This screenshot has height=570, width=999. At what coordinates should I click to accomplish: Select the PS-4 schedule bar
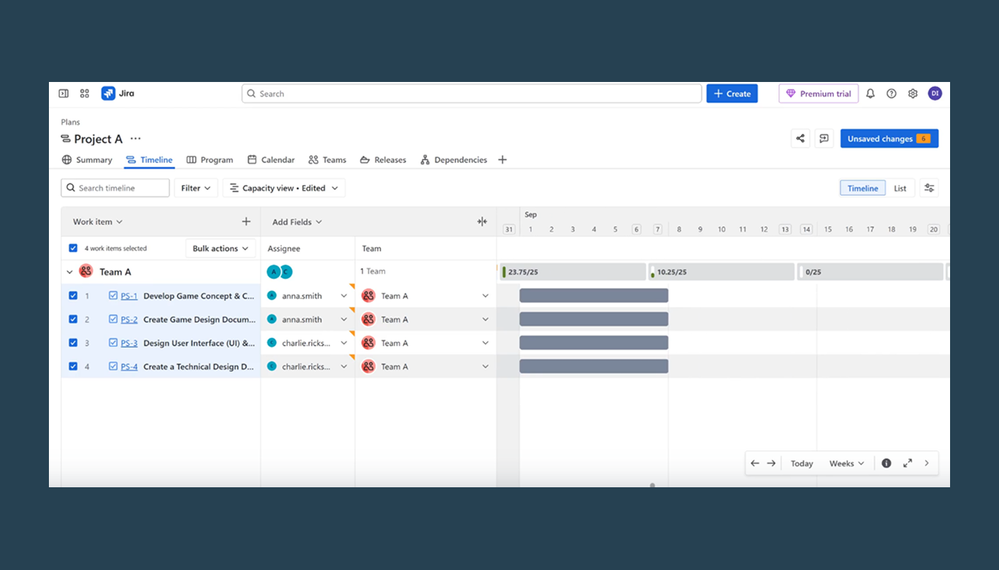tap(594, 366)
